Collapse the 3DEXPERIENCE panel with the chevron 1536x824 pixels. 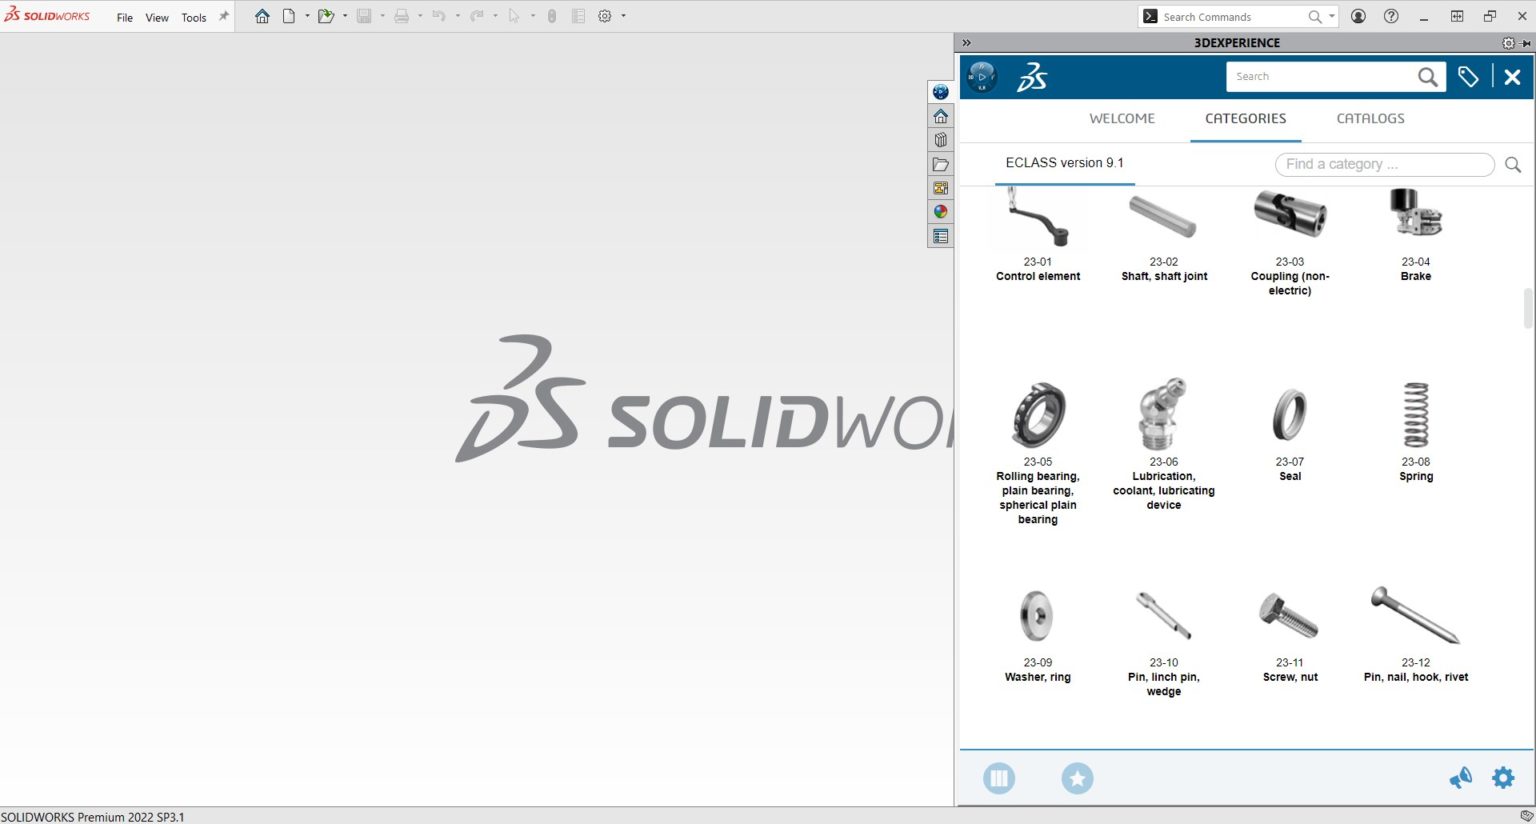[x=966, y=42]
